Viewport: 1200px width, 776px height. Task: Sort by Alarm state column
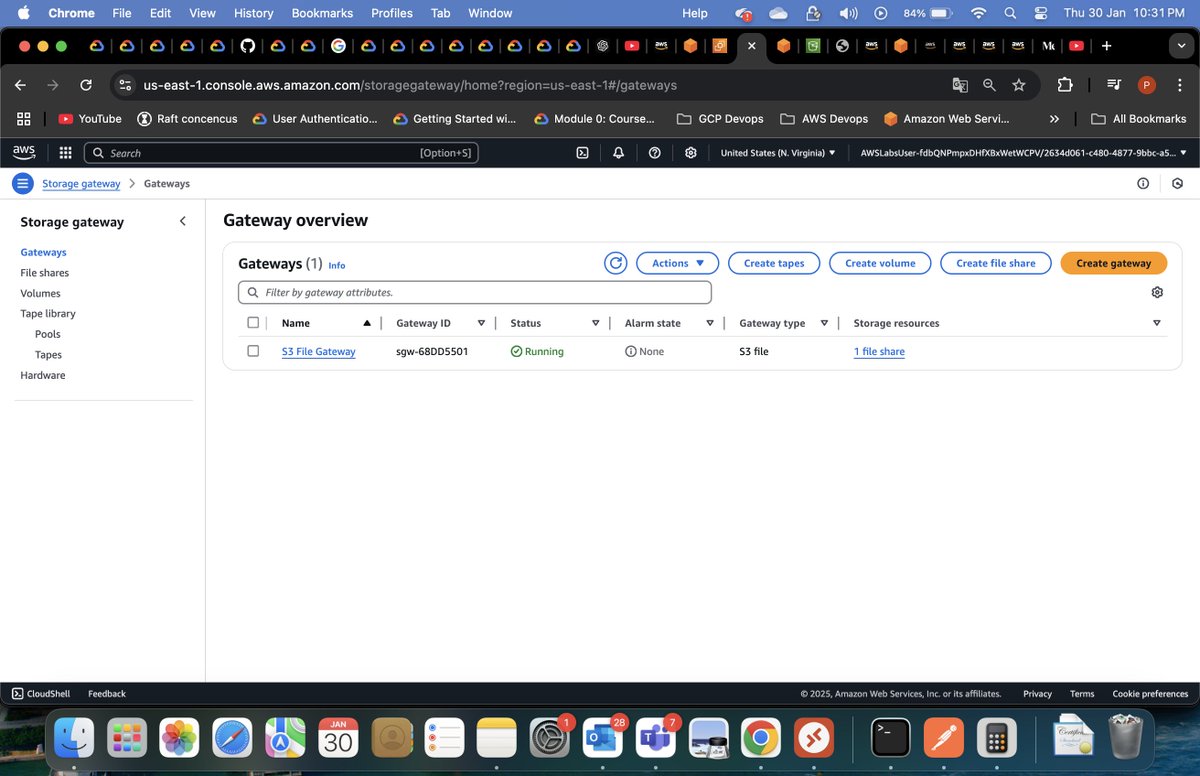[x=710, y=323]
